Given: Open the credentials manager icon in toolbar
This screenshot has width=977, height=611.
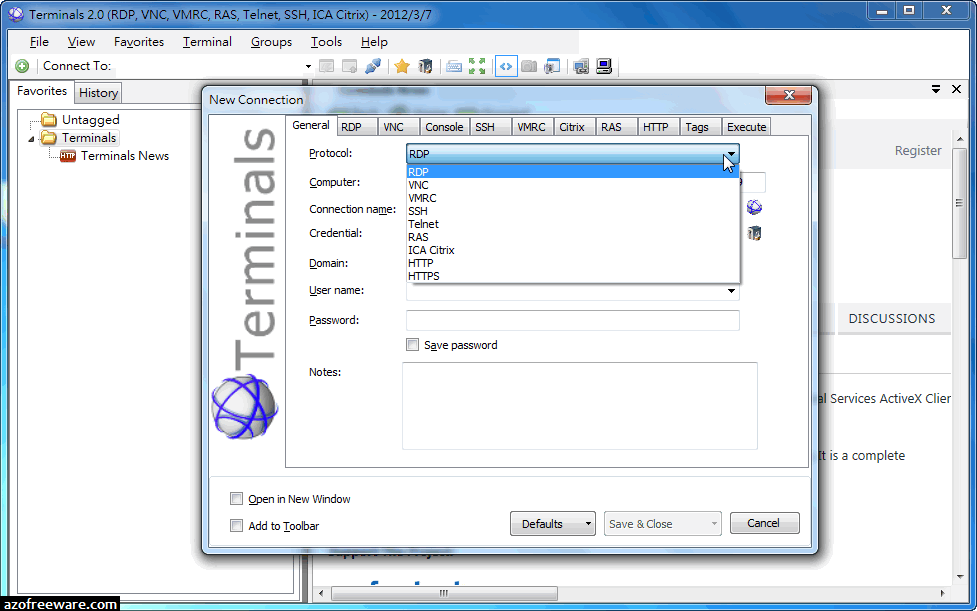Looking at the screenshot, I should click(x=425, y=66).
